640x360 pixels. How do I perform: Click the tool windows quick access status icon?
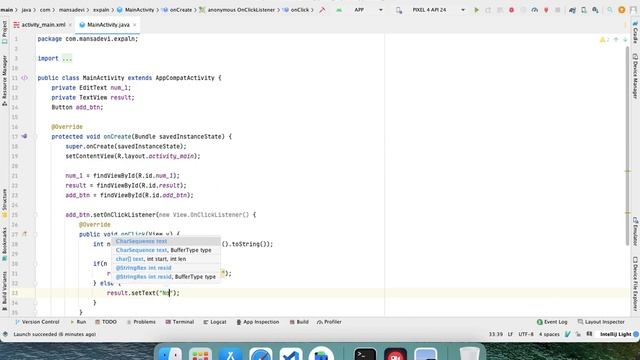(5, 334)
